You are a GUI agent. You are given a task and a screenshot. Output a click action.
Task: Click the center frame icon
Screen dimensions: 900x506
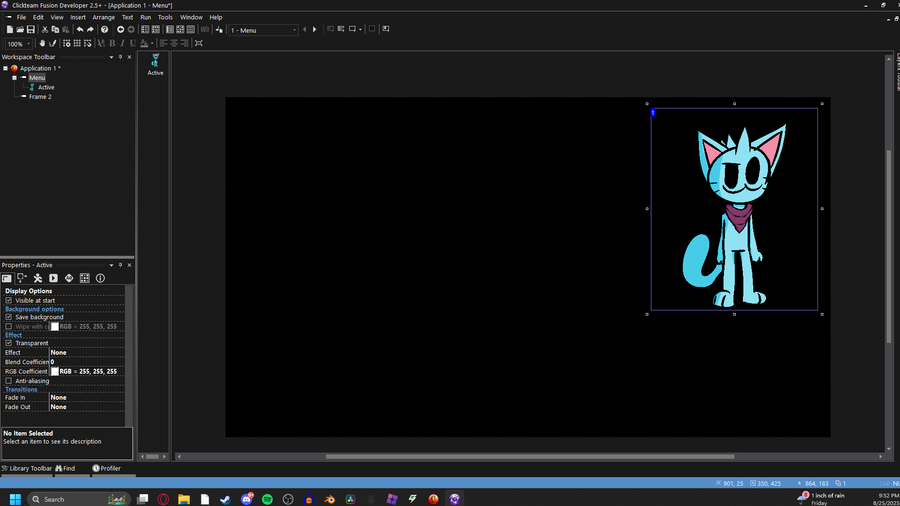pyautogui.click(x=199, y=43)
